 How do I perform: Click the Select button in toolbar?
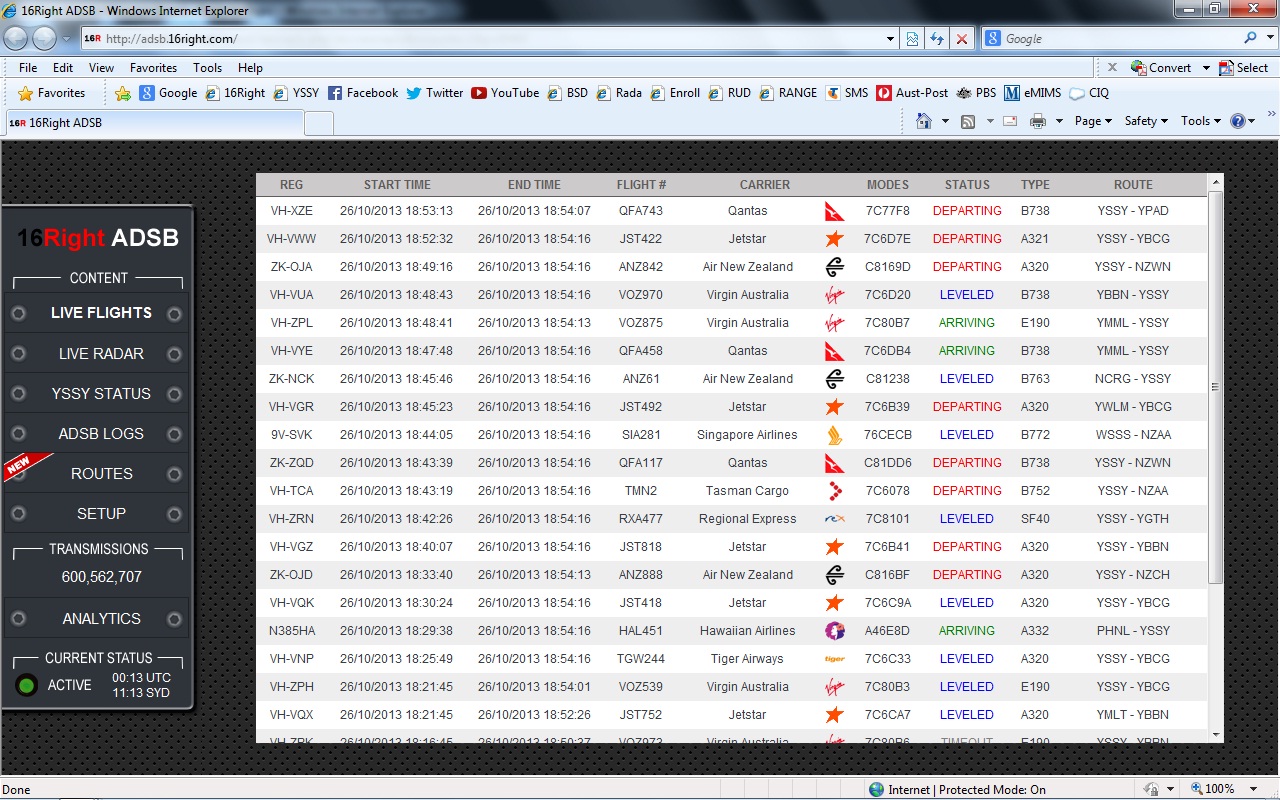pos(1244,68)
